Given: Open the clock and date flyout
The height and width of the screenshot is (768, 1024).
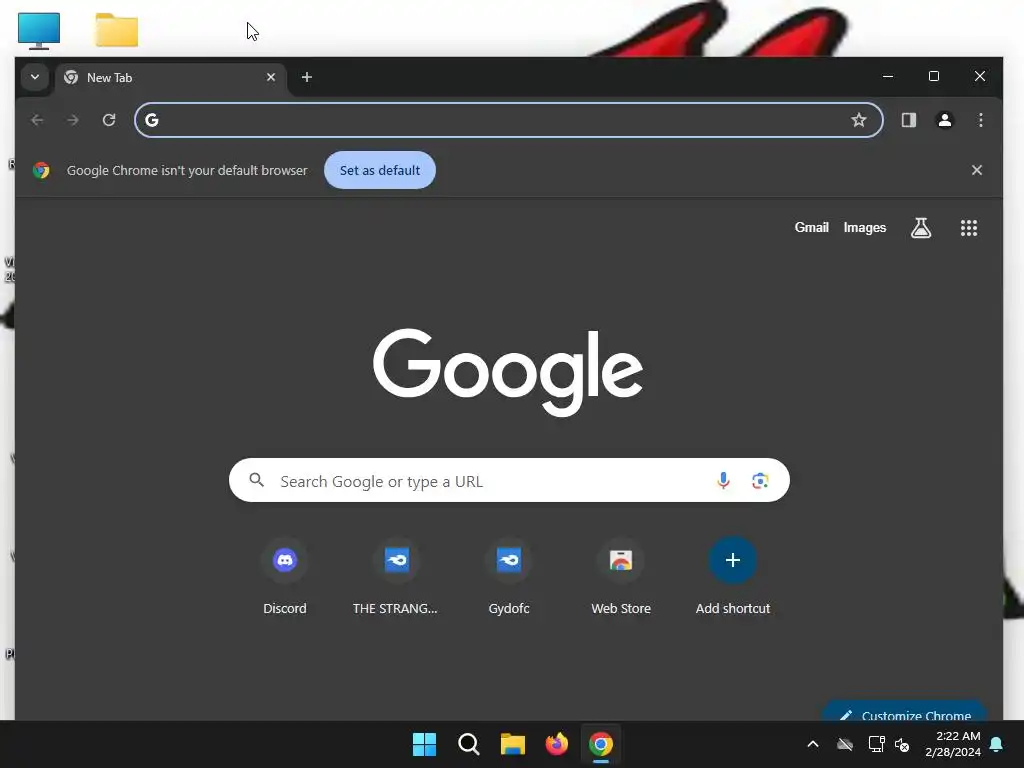Looking at the screenshot, I should coord(952,744).
